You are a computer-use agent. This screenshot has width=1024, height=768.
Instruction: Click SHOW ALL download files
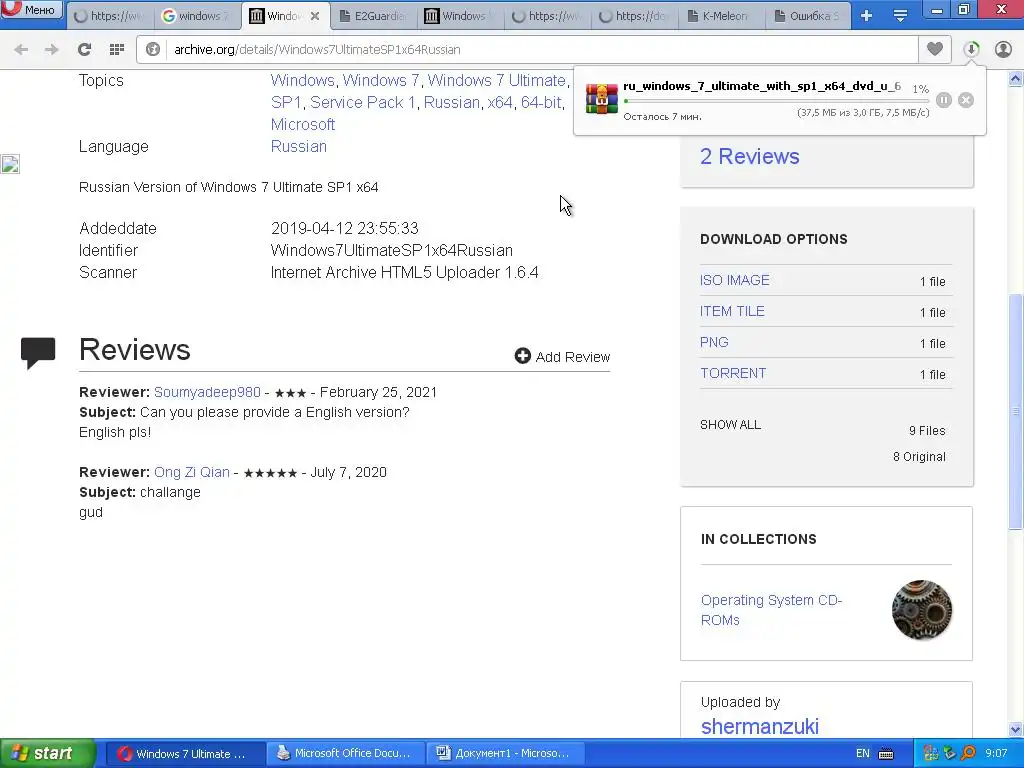click(730, 424)
